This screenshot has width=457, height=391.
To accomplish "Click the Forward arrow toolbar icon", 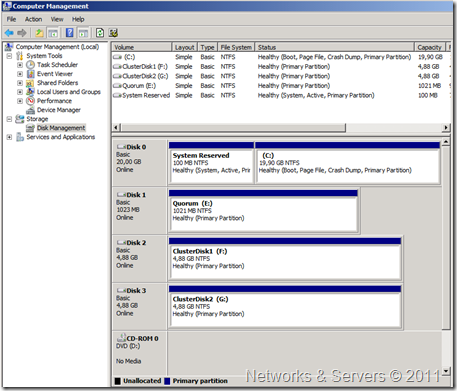I will (22, 33).
